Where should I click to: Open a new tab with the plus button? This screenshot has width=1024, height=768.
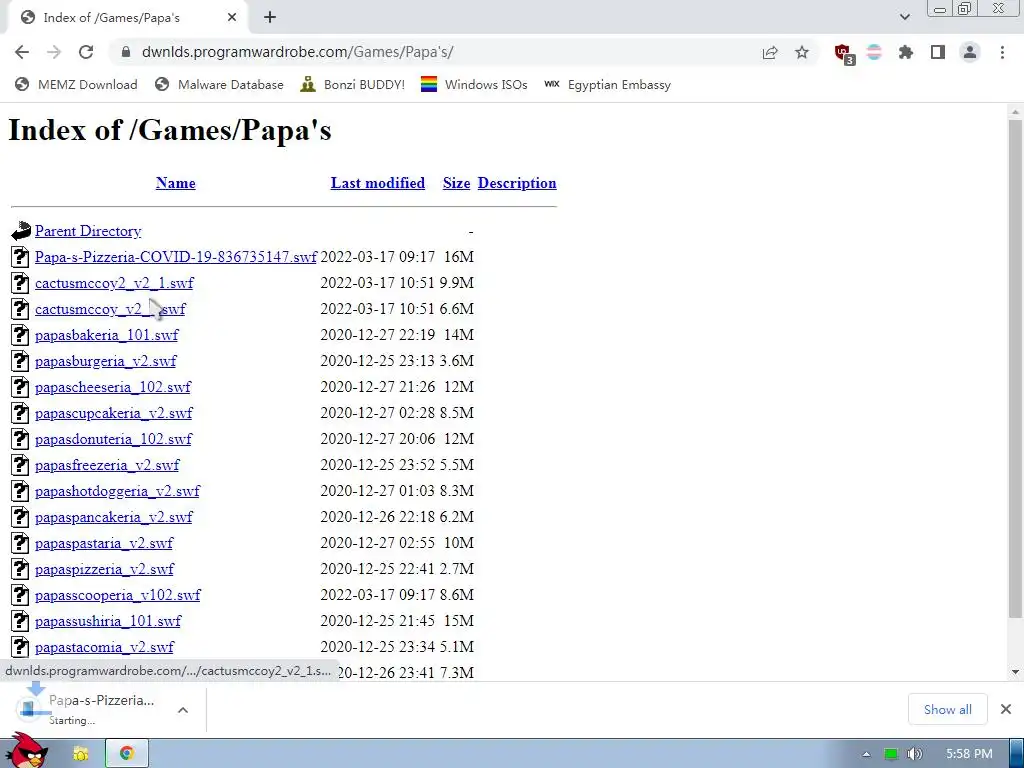[270, 18]
